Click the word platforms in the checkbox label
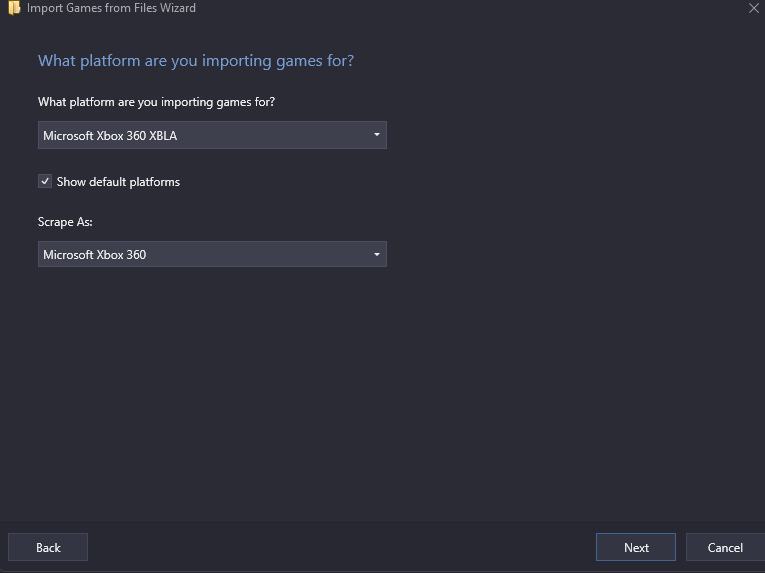 (155, 182)
